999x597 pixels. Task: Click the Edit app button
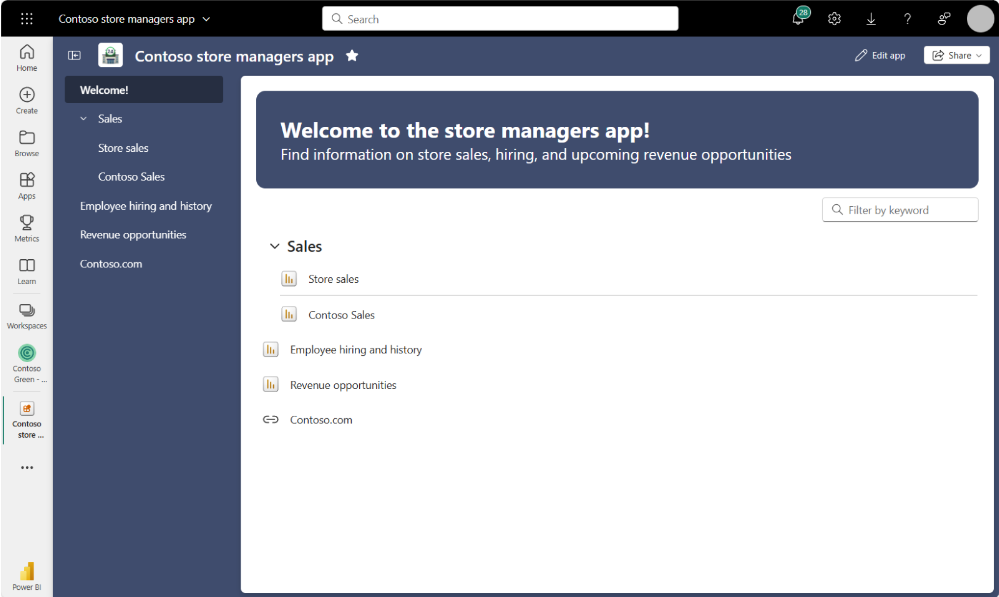(x=880, y=55)
